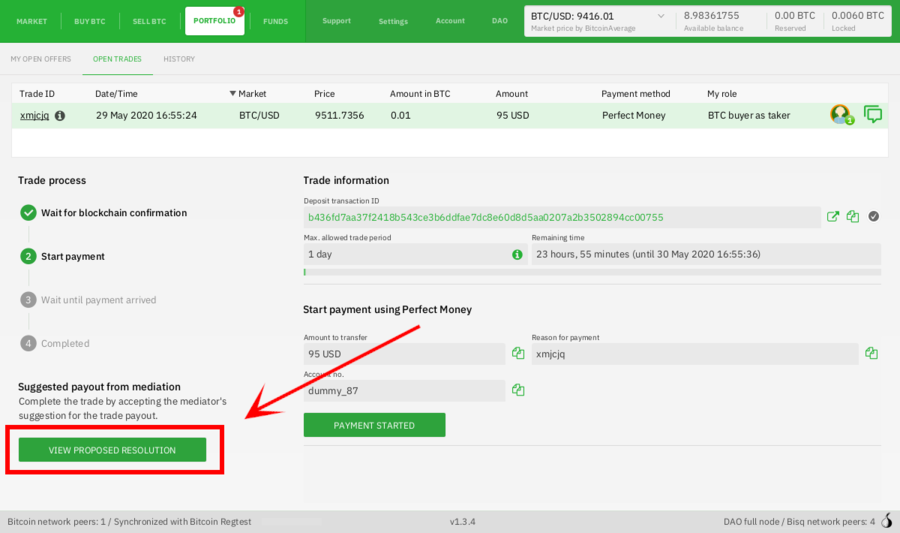Copy the deposit transaction ID

tap(853, 217)
